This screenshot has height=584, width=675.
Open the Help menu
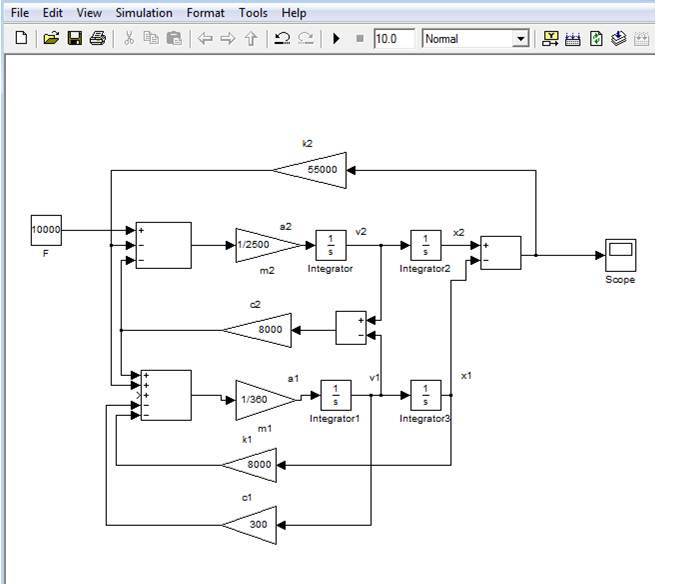click(294, 13)
